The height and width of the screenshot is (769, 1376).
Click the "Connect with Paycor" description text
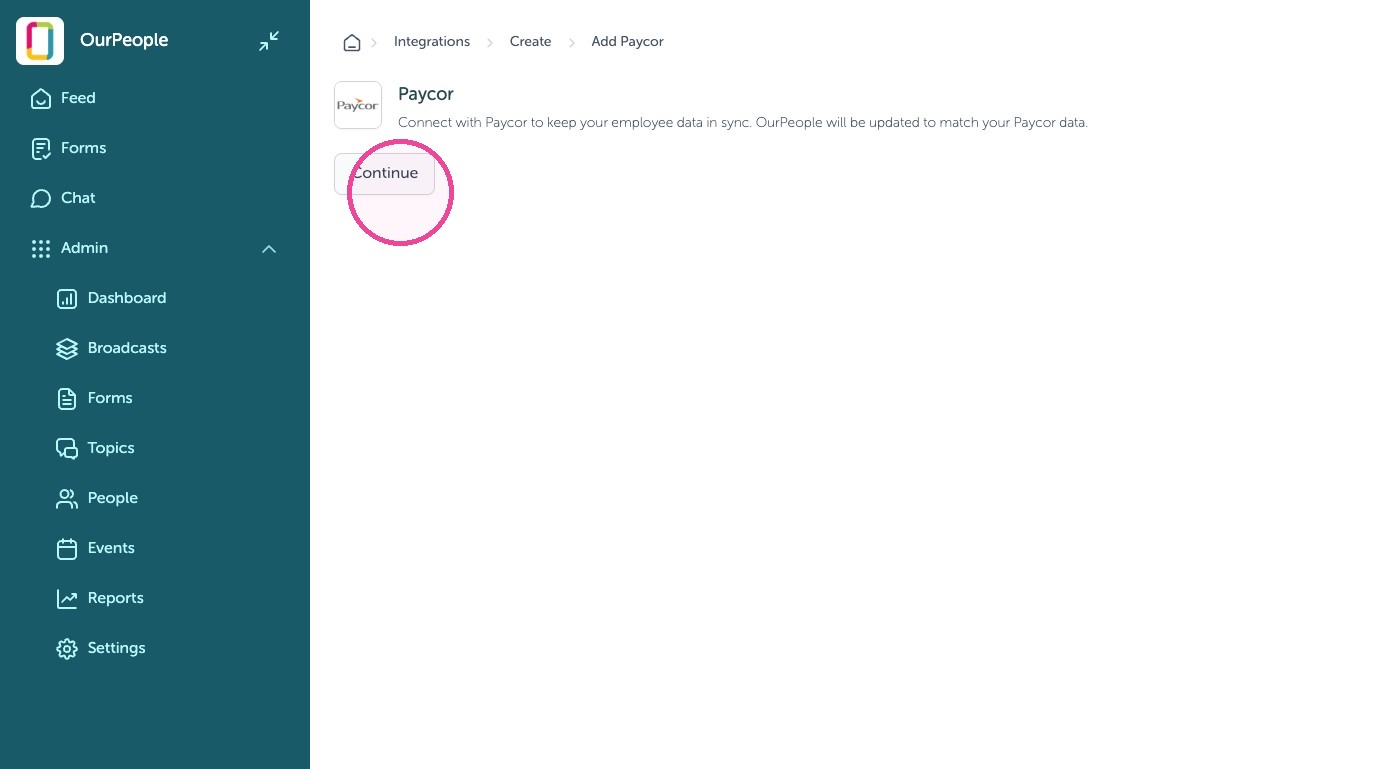pos(743,123)
